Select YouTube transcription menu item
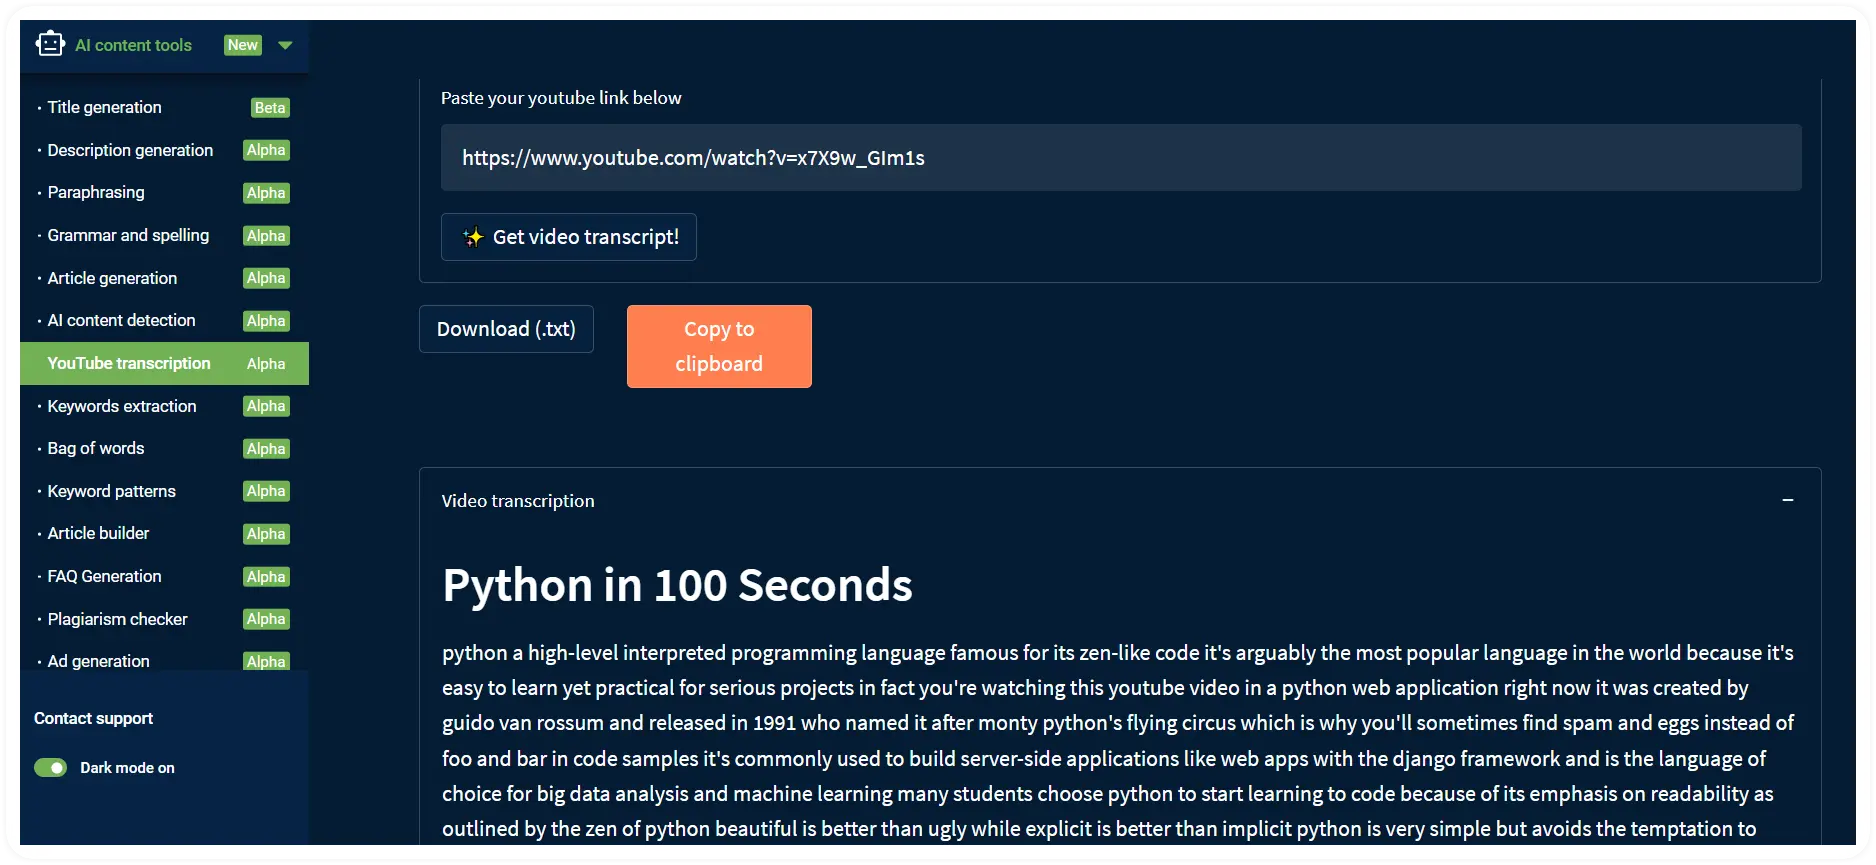Image resolution: width=1876 pixels, height=865 pixels. coord(164,363)
